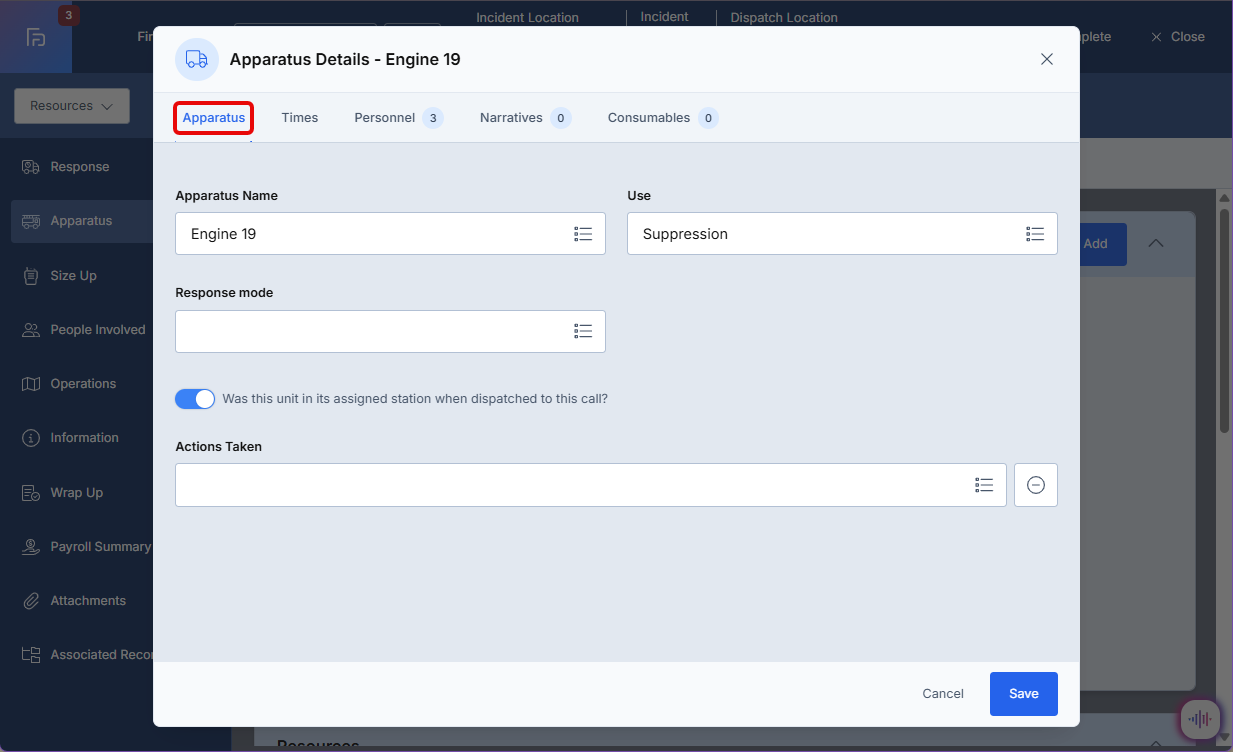The image size is (1233, 752).
Task: Close the Apparatus Details dialog with X
Action: click(1047, 59)
